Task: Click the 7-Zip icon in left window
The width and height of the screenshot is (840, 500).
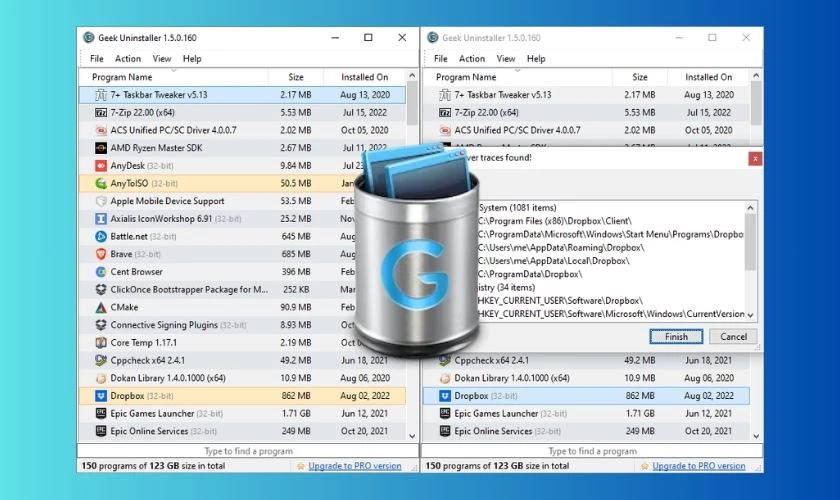Action: pos(101,113)
